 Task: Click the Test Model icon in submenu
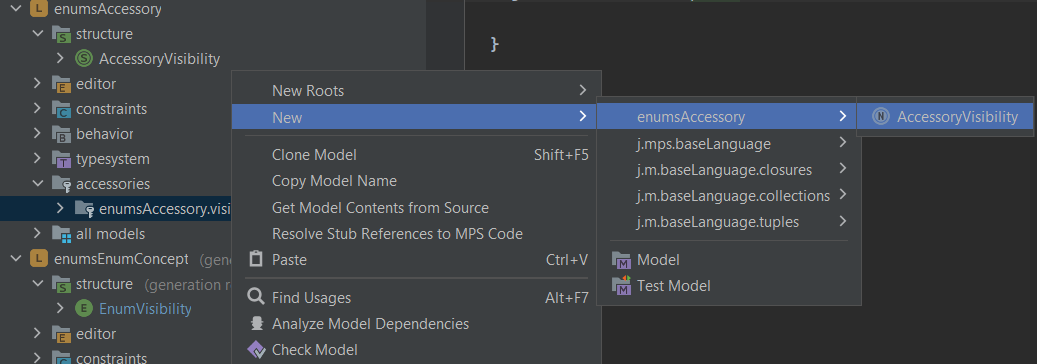pos(622,286)
